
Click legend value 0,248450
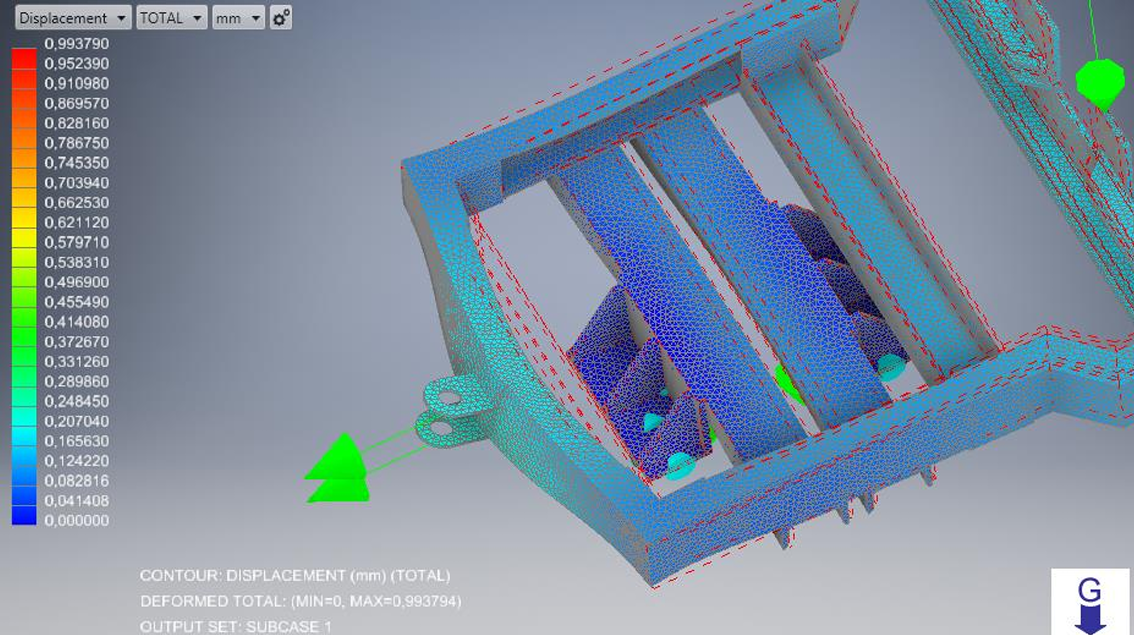click(x=77, y=401)
